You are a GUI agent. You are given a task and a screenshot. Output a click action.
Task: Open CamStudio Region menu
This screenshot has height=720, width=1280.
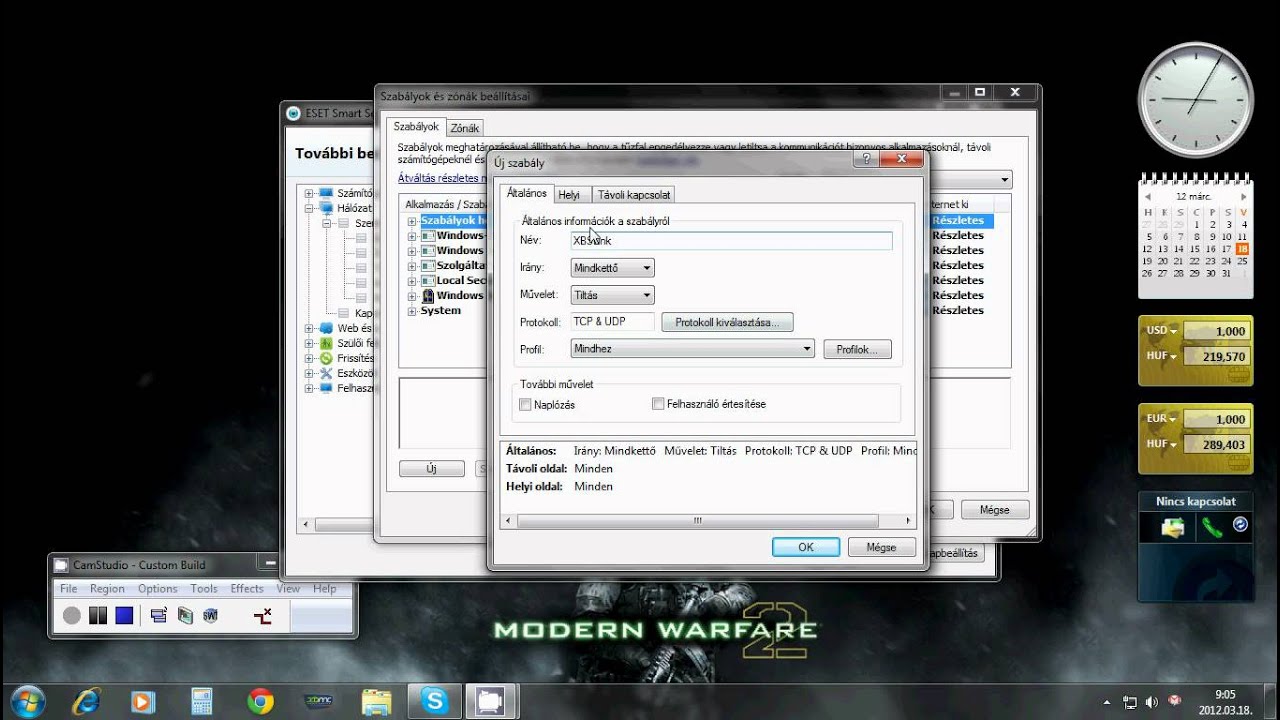point(107,589)
